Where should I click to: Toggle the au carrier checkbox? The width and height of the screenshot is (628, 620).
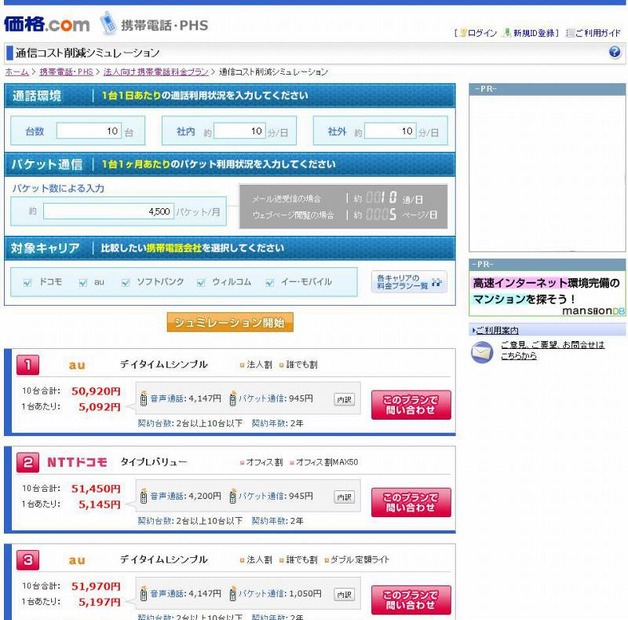[x=83, y=283]
